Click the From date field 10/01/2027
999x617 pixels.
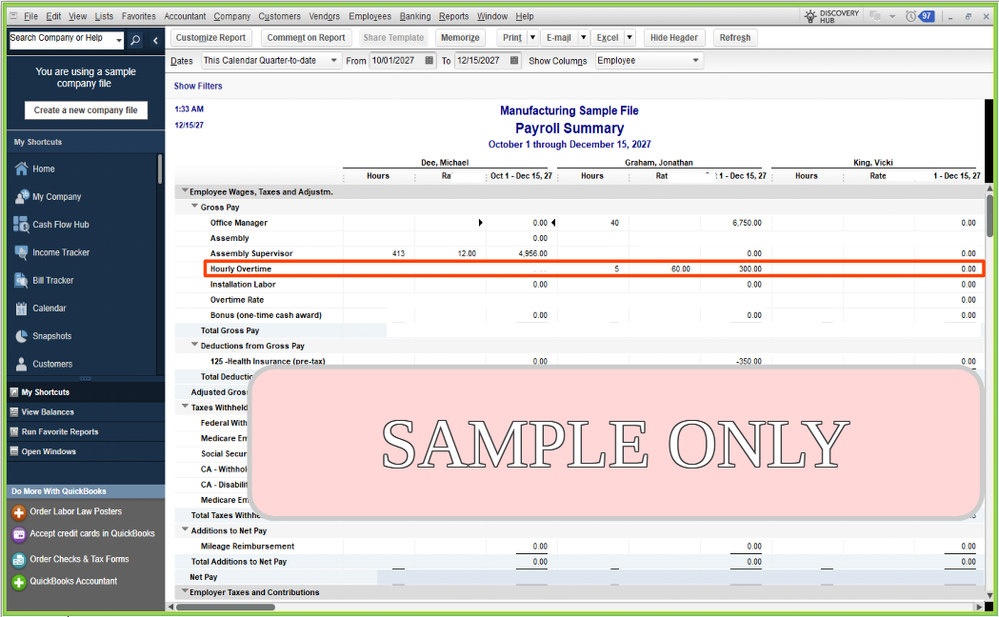[396, 61]
